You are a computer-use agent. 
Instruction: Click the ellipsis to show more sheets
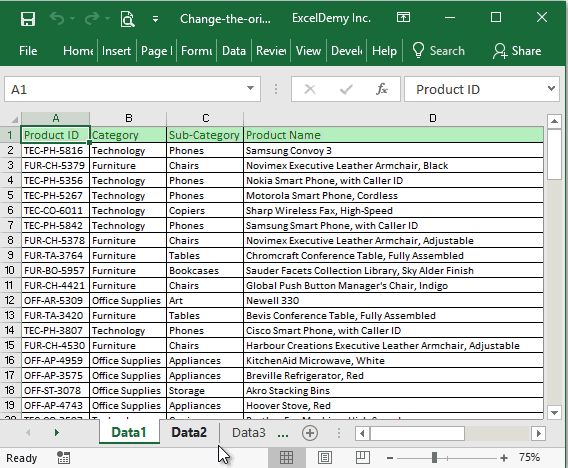point(283,434)
